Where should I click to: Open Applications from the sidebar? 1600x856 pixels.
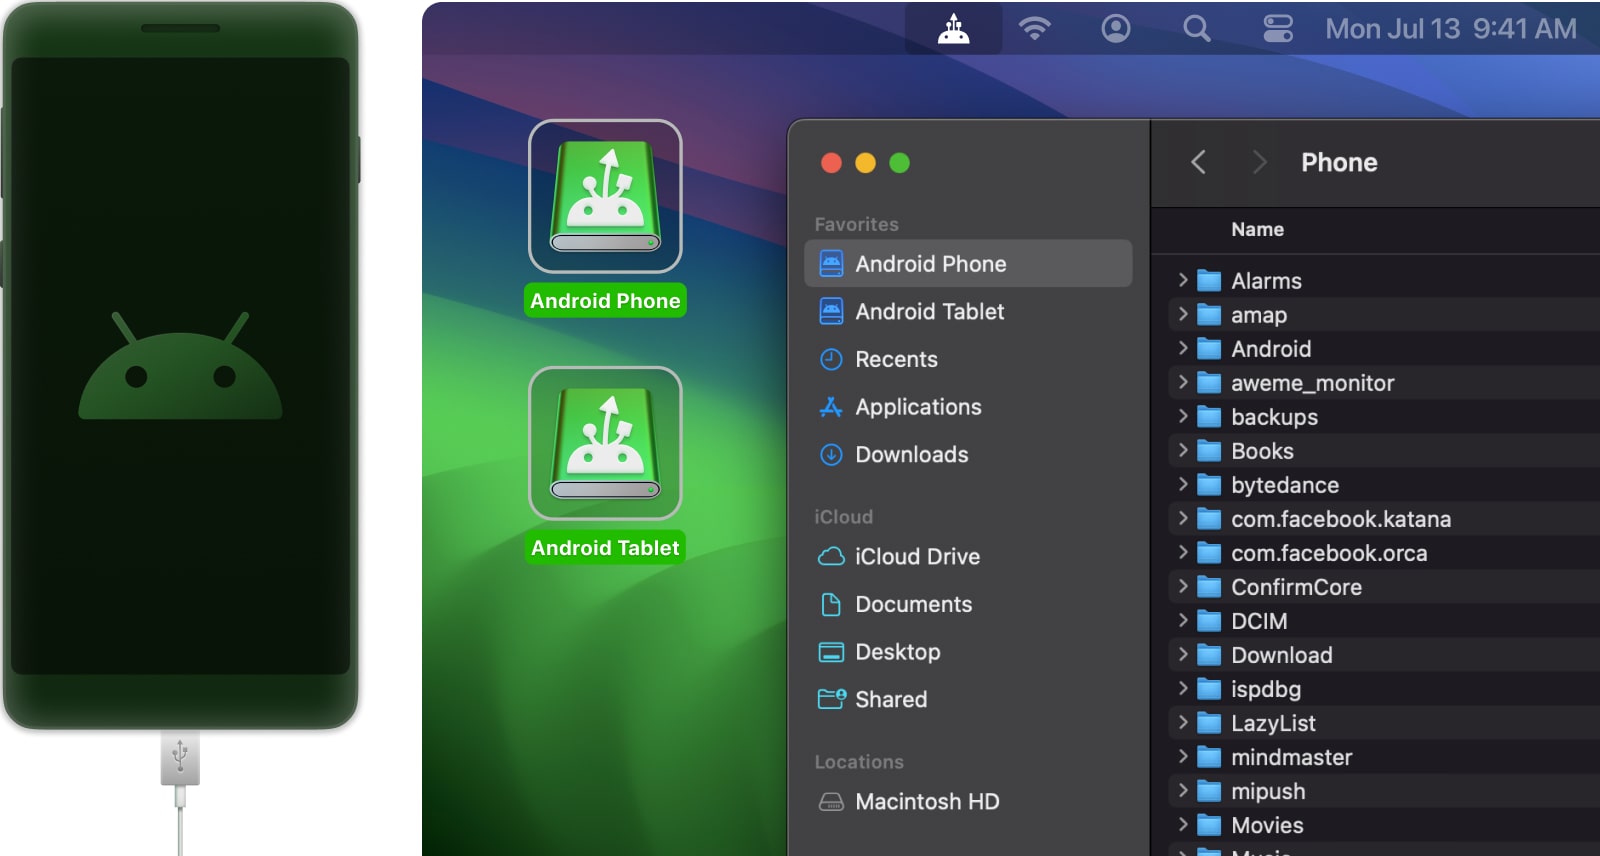pyautogui.click(x=917, y=407)
